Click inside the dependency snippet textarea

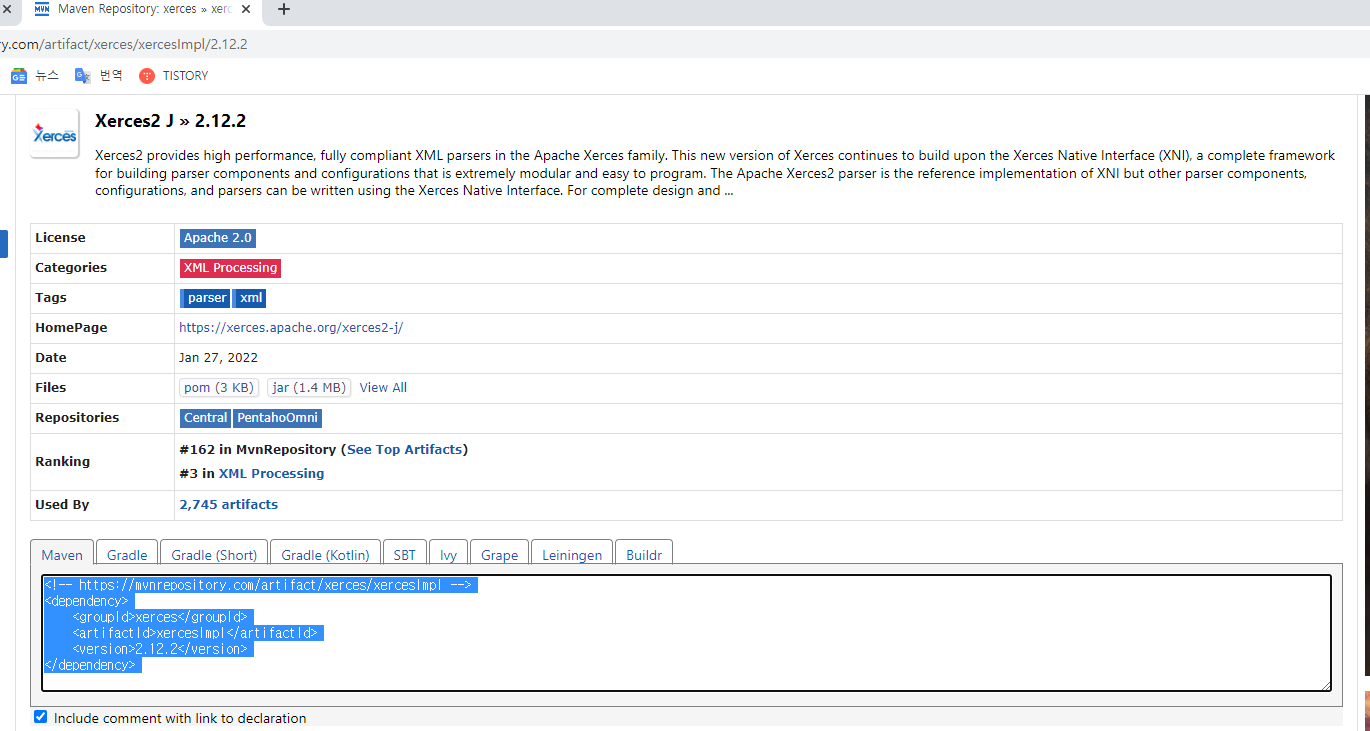(x=686, y=632)
